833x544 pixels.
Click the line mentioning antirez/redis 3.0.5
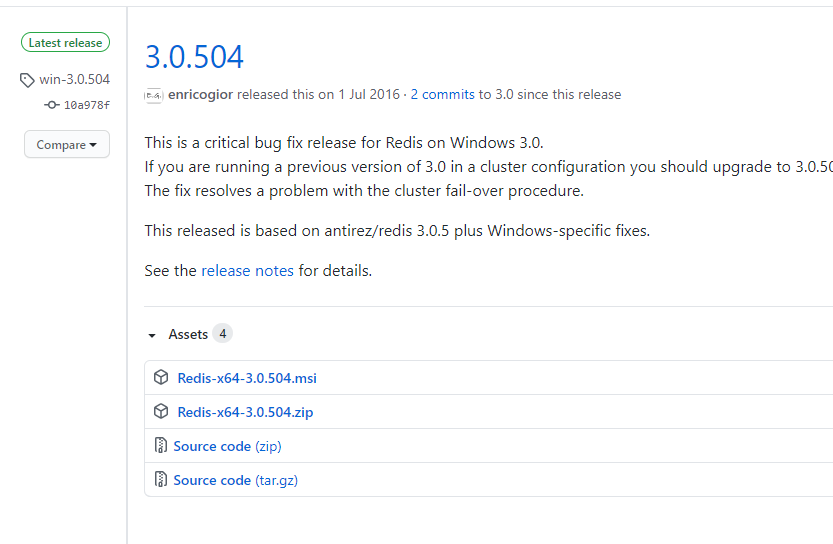coord(397,231)
